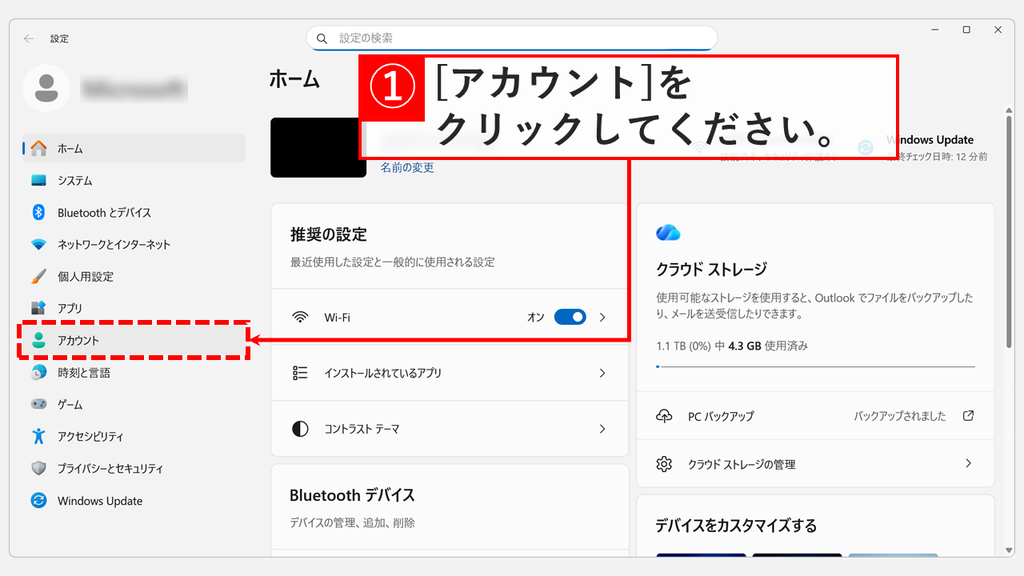The image size is (1024, 576).
Task: Click the ネットワークとインターネット icon
Action: 39,244
